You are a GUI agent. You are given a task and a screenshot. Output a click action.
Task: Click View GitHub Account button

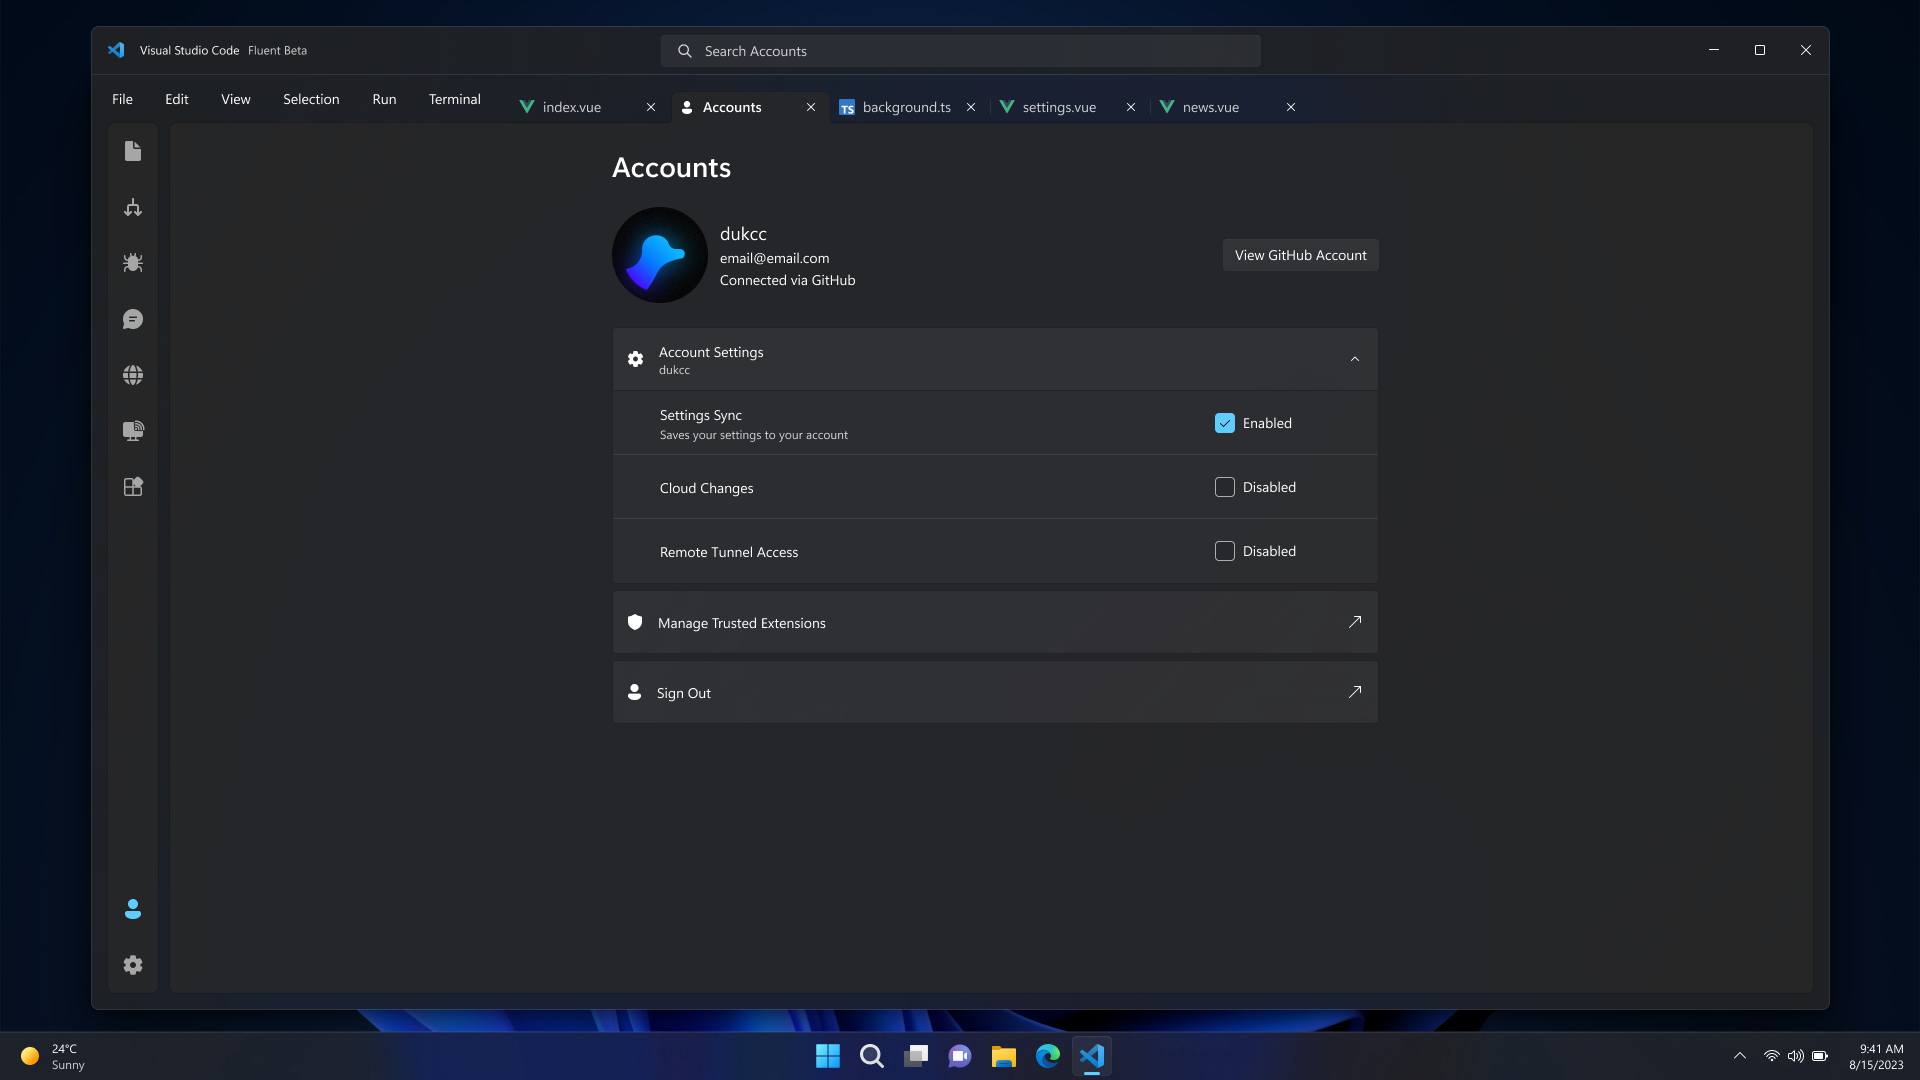(1300, 255)
